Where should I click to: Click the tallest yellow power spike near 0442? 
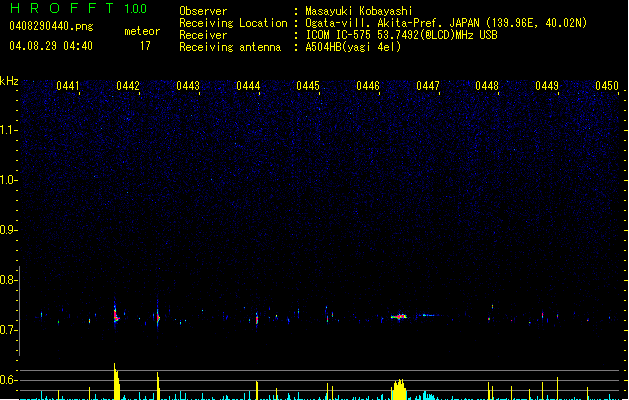[x=116, y=382]
